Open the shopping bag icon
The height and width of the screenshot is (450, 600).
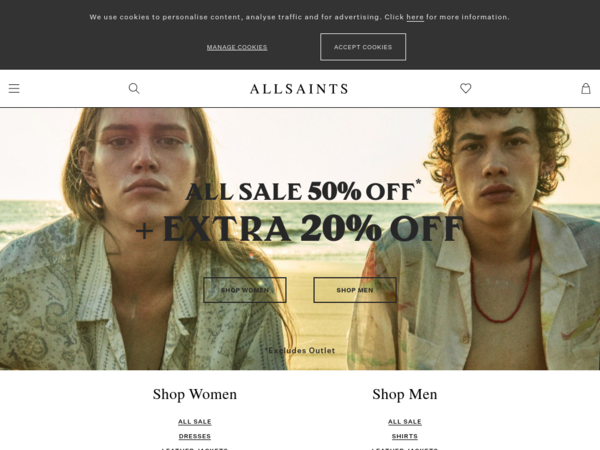pyautogui.click(x=586, y=88)
